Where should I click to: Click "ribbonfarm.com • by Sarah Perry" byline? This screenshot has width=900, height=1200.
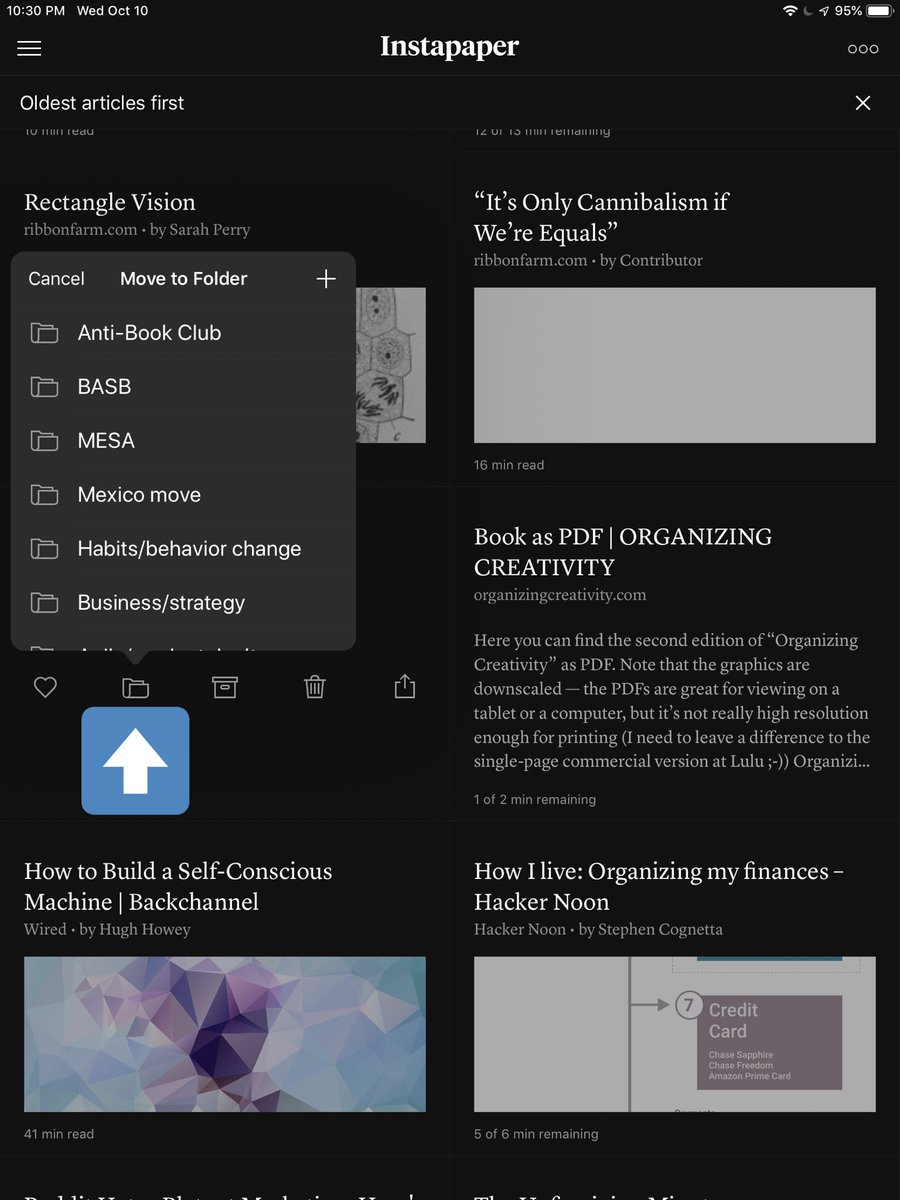click(x=137, y=230)
